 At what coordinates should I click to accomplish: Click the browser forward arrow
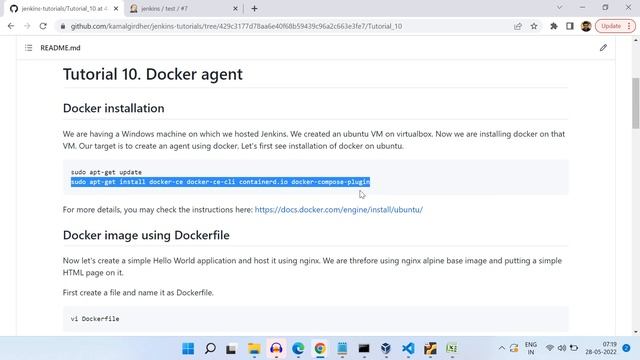[27, 26]
